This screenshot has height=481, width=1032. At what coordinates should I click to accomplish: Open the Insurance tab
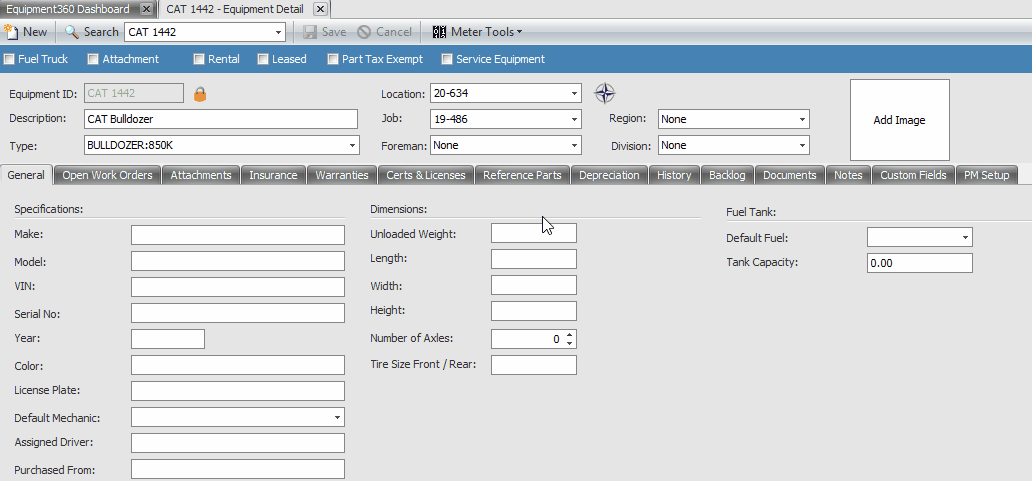[273, 175]
